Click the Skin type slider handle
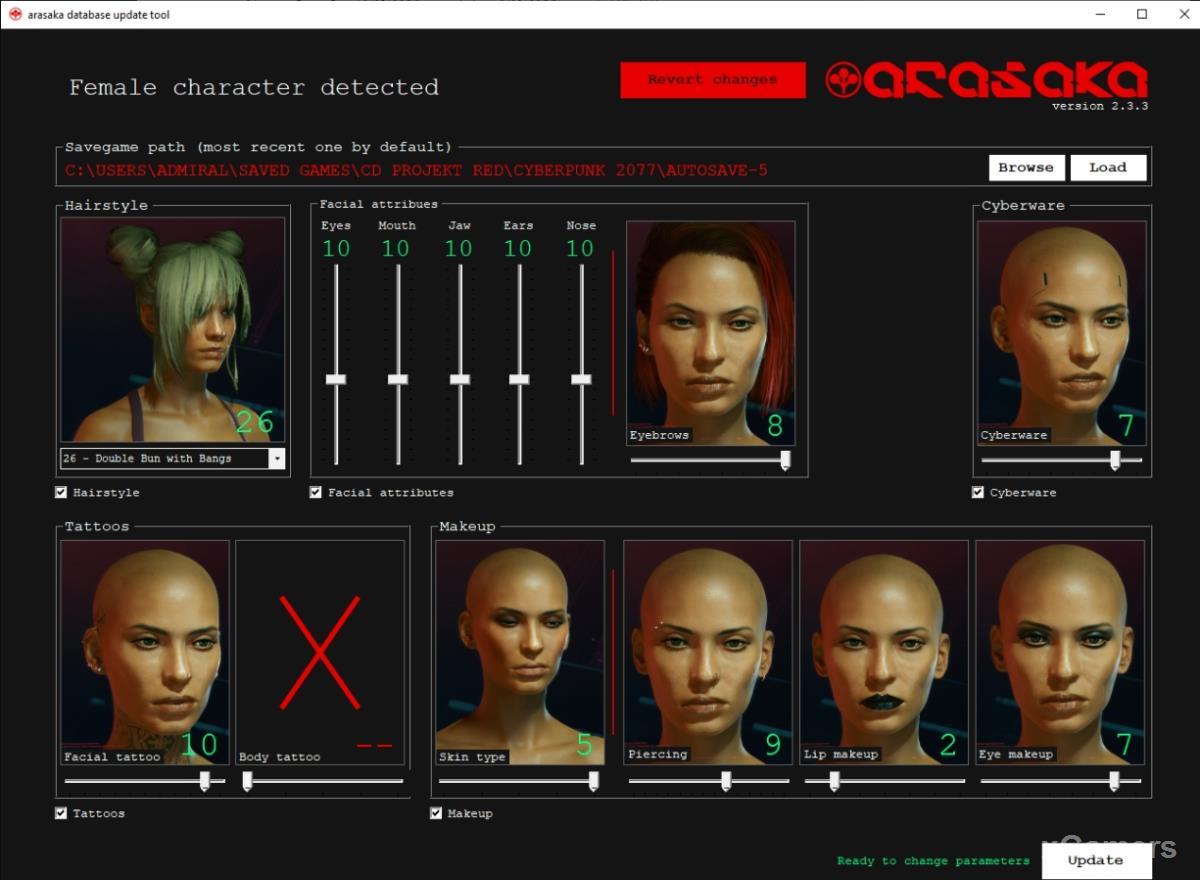 click(x=593, y=781)
